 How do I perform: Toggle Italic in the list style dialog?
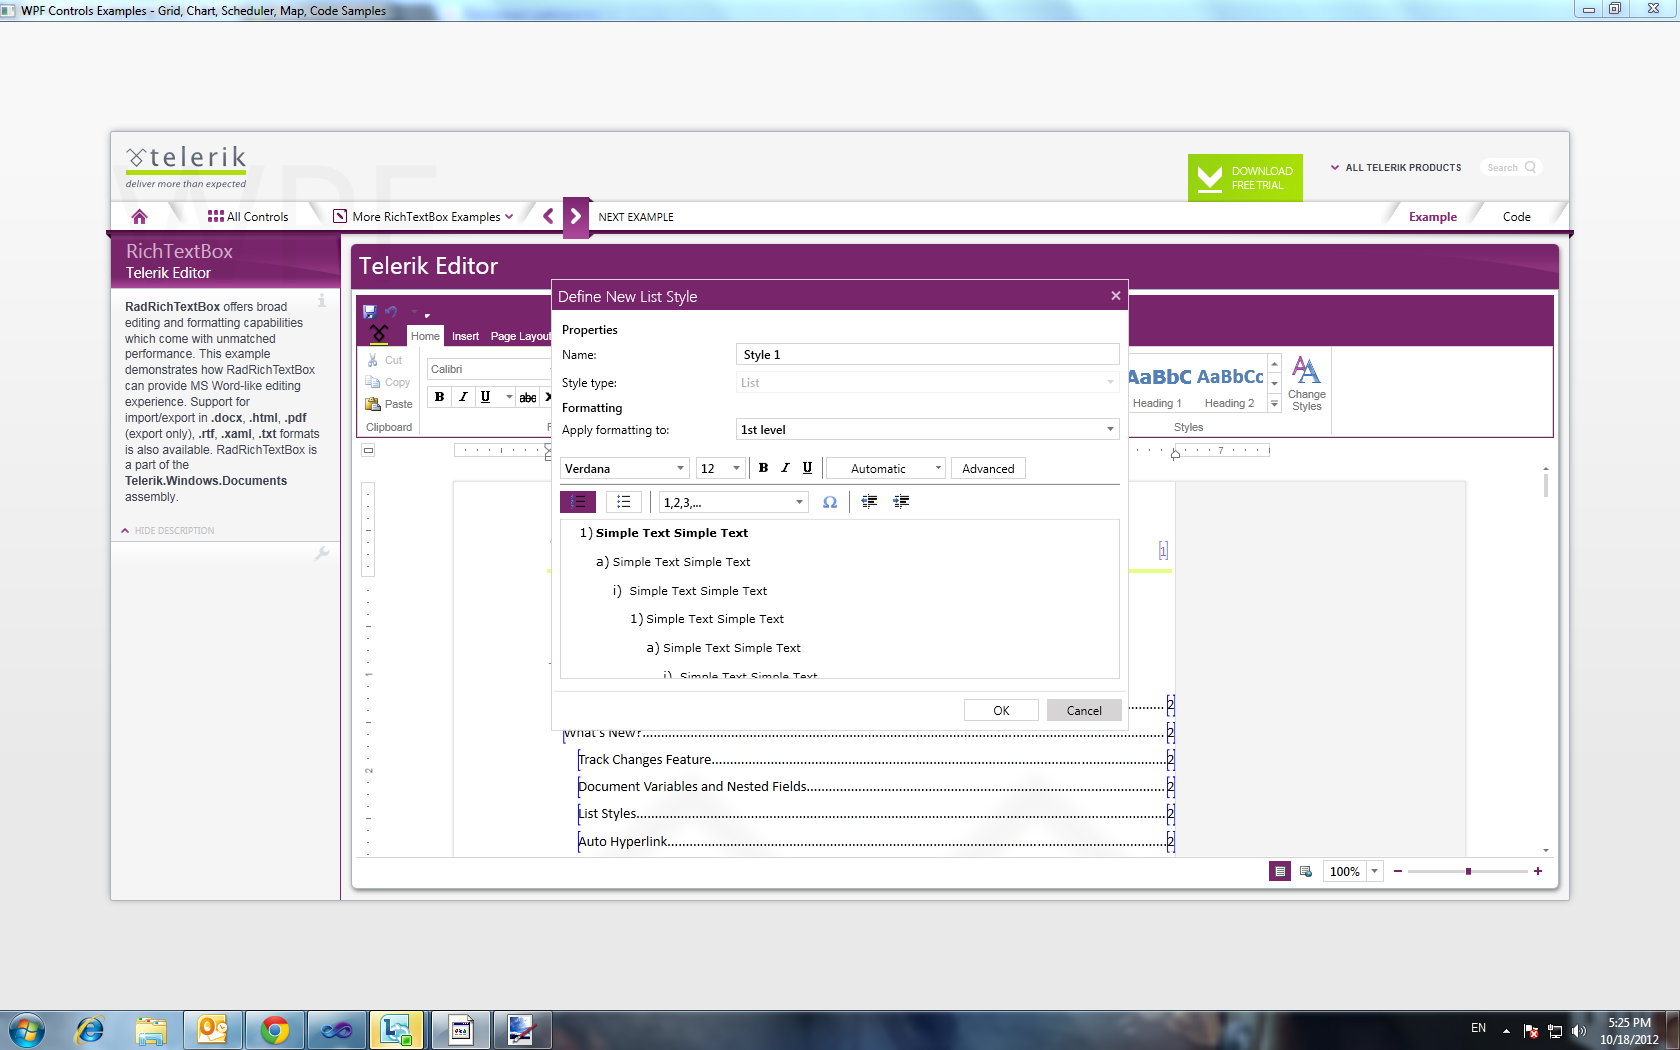point(785,468)
